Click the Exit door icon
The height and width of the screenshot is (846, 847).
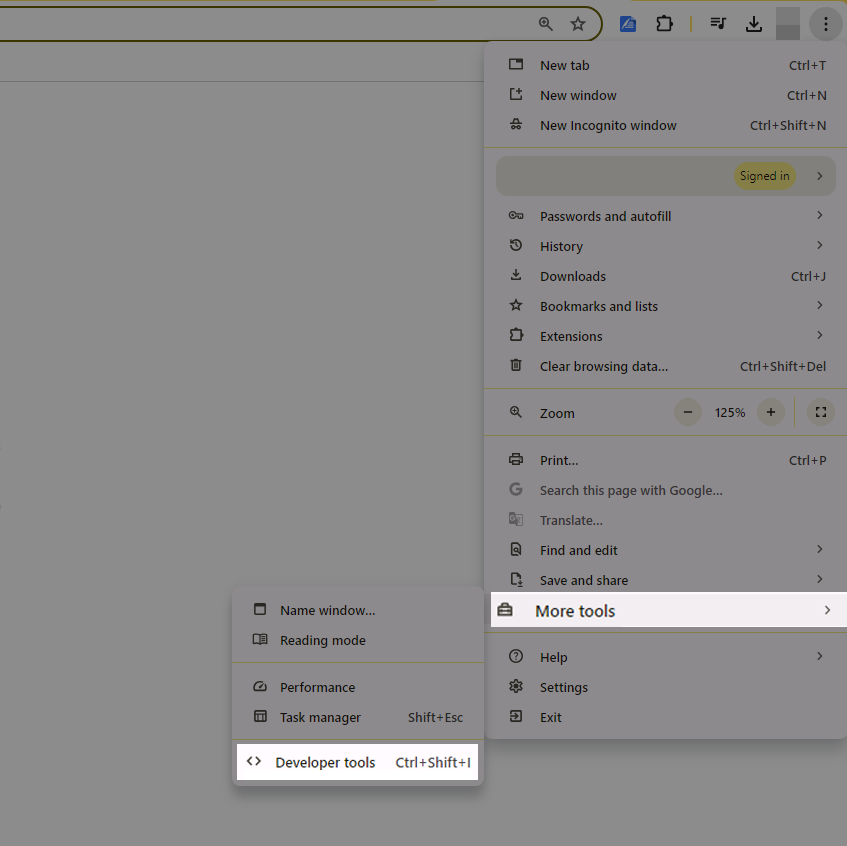pyautogui.click(x=516, y=716)
